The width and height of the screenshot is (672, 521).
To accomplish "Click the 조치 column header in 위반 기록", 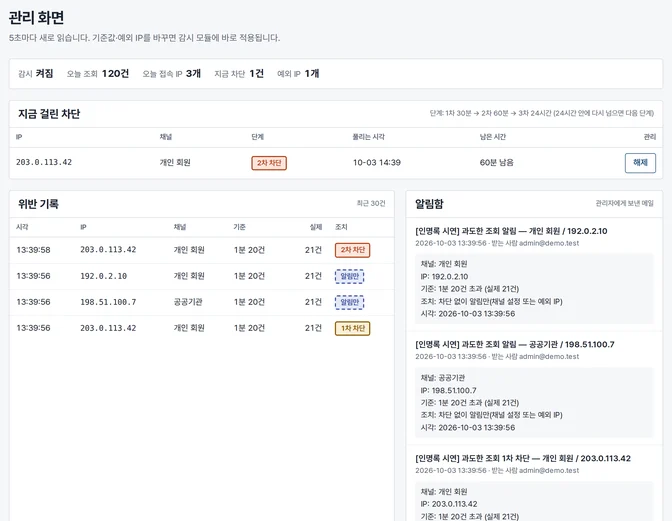I will (x=341, y=227).
